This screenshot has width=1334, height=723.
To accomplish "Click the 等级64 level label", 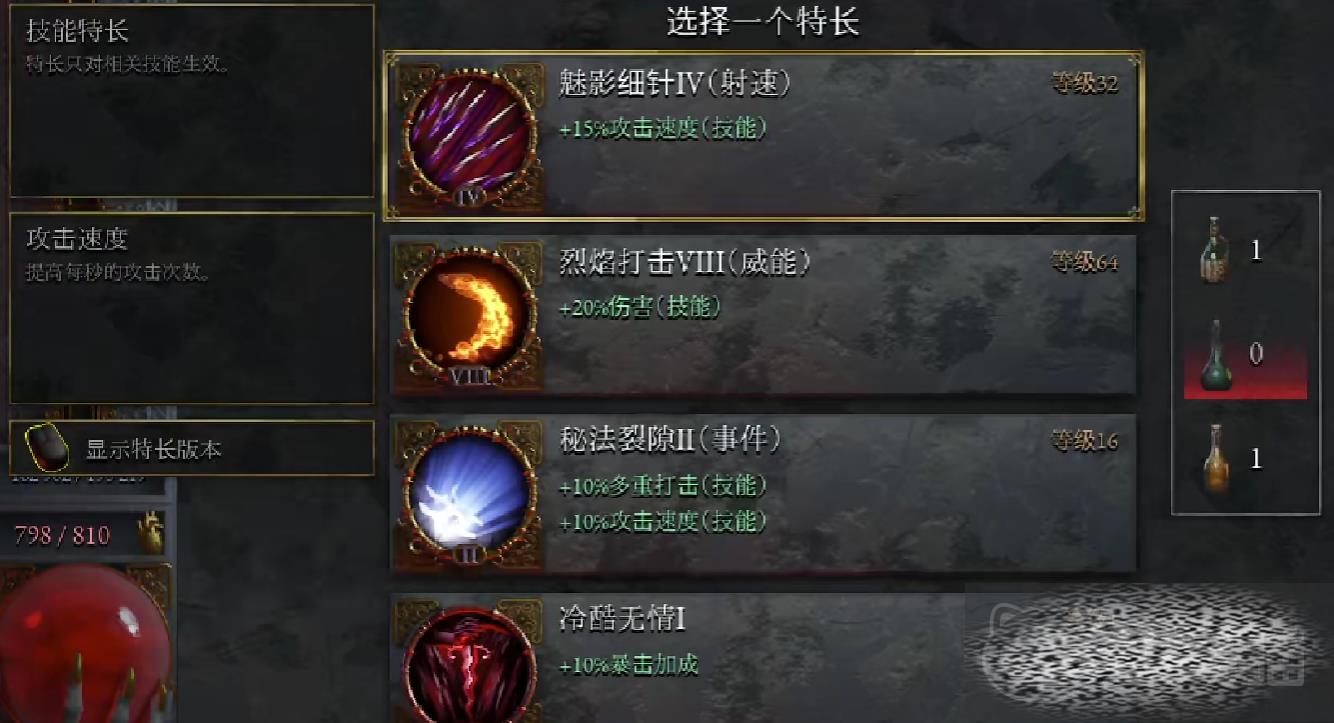I will (1084, 262).
